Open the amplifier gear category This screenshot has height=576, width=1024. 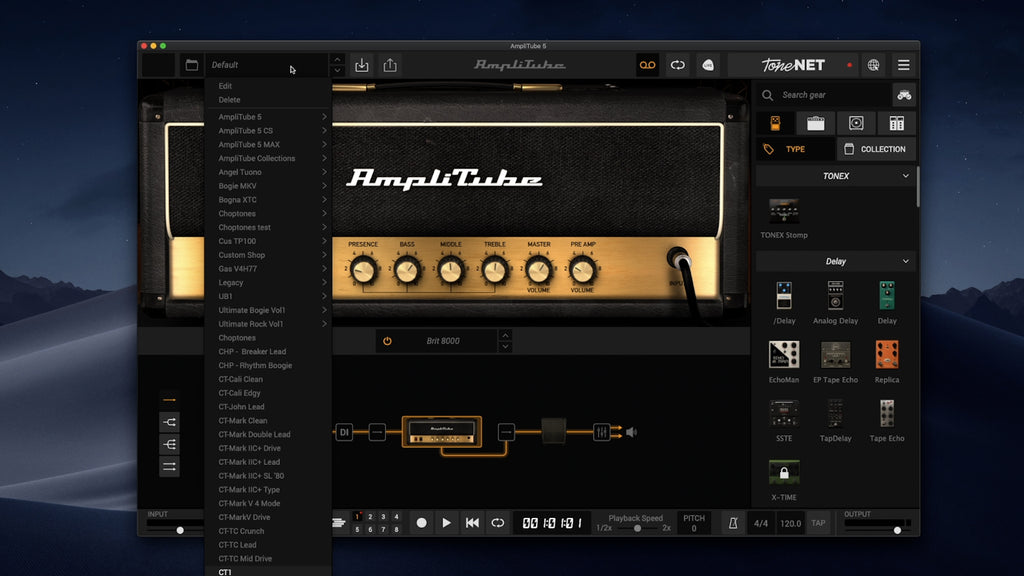(816, 123)
